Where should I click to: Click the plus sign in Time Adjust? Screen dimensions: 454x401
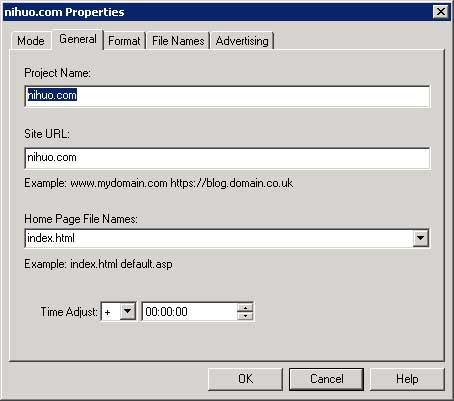108,312
